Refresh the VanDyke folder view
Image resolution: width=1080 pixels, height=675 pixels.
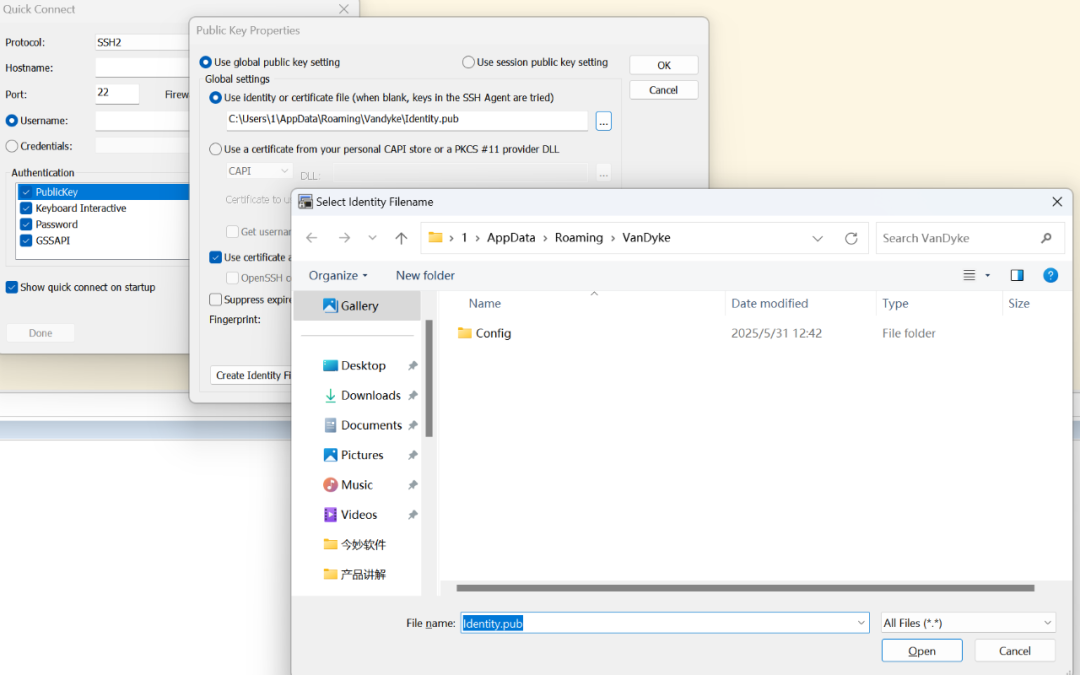pyautogui.click(x=851, y=238)
